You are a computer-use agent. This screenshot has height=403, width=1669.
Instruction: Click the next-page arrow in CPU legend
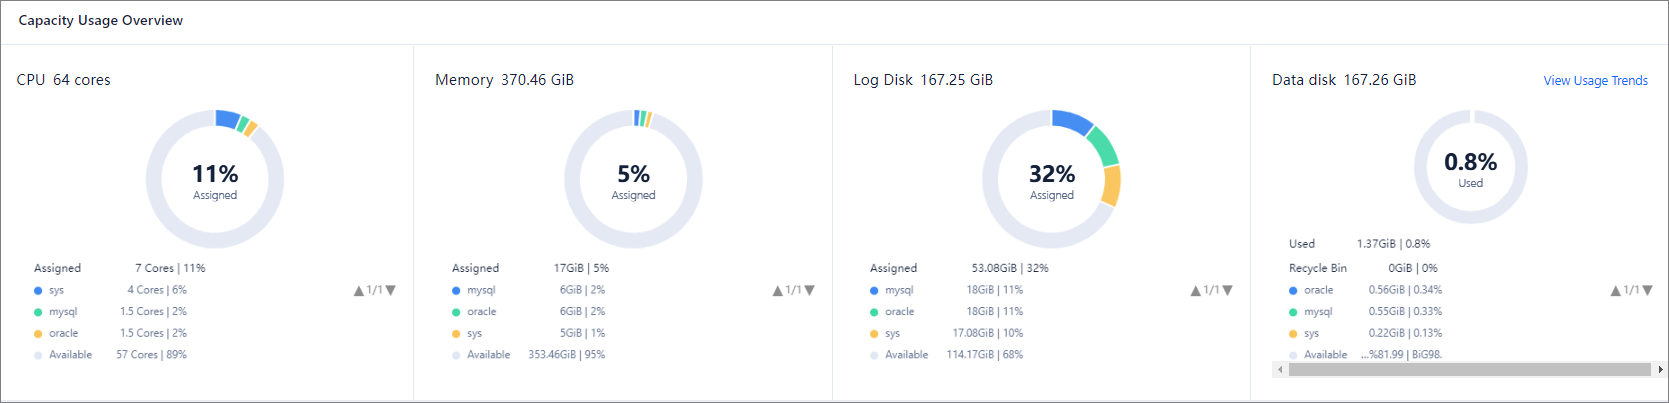tap(391, 291)
